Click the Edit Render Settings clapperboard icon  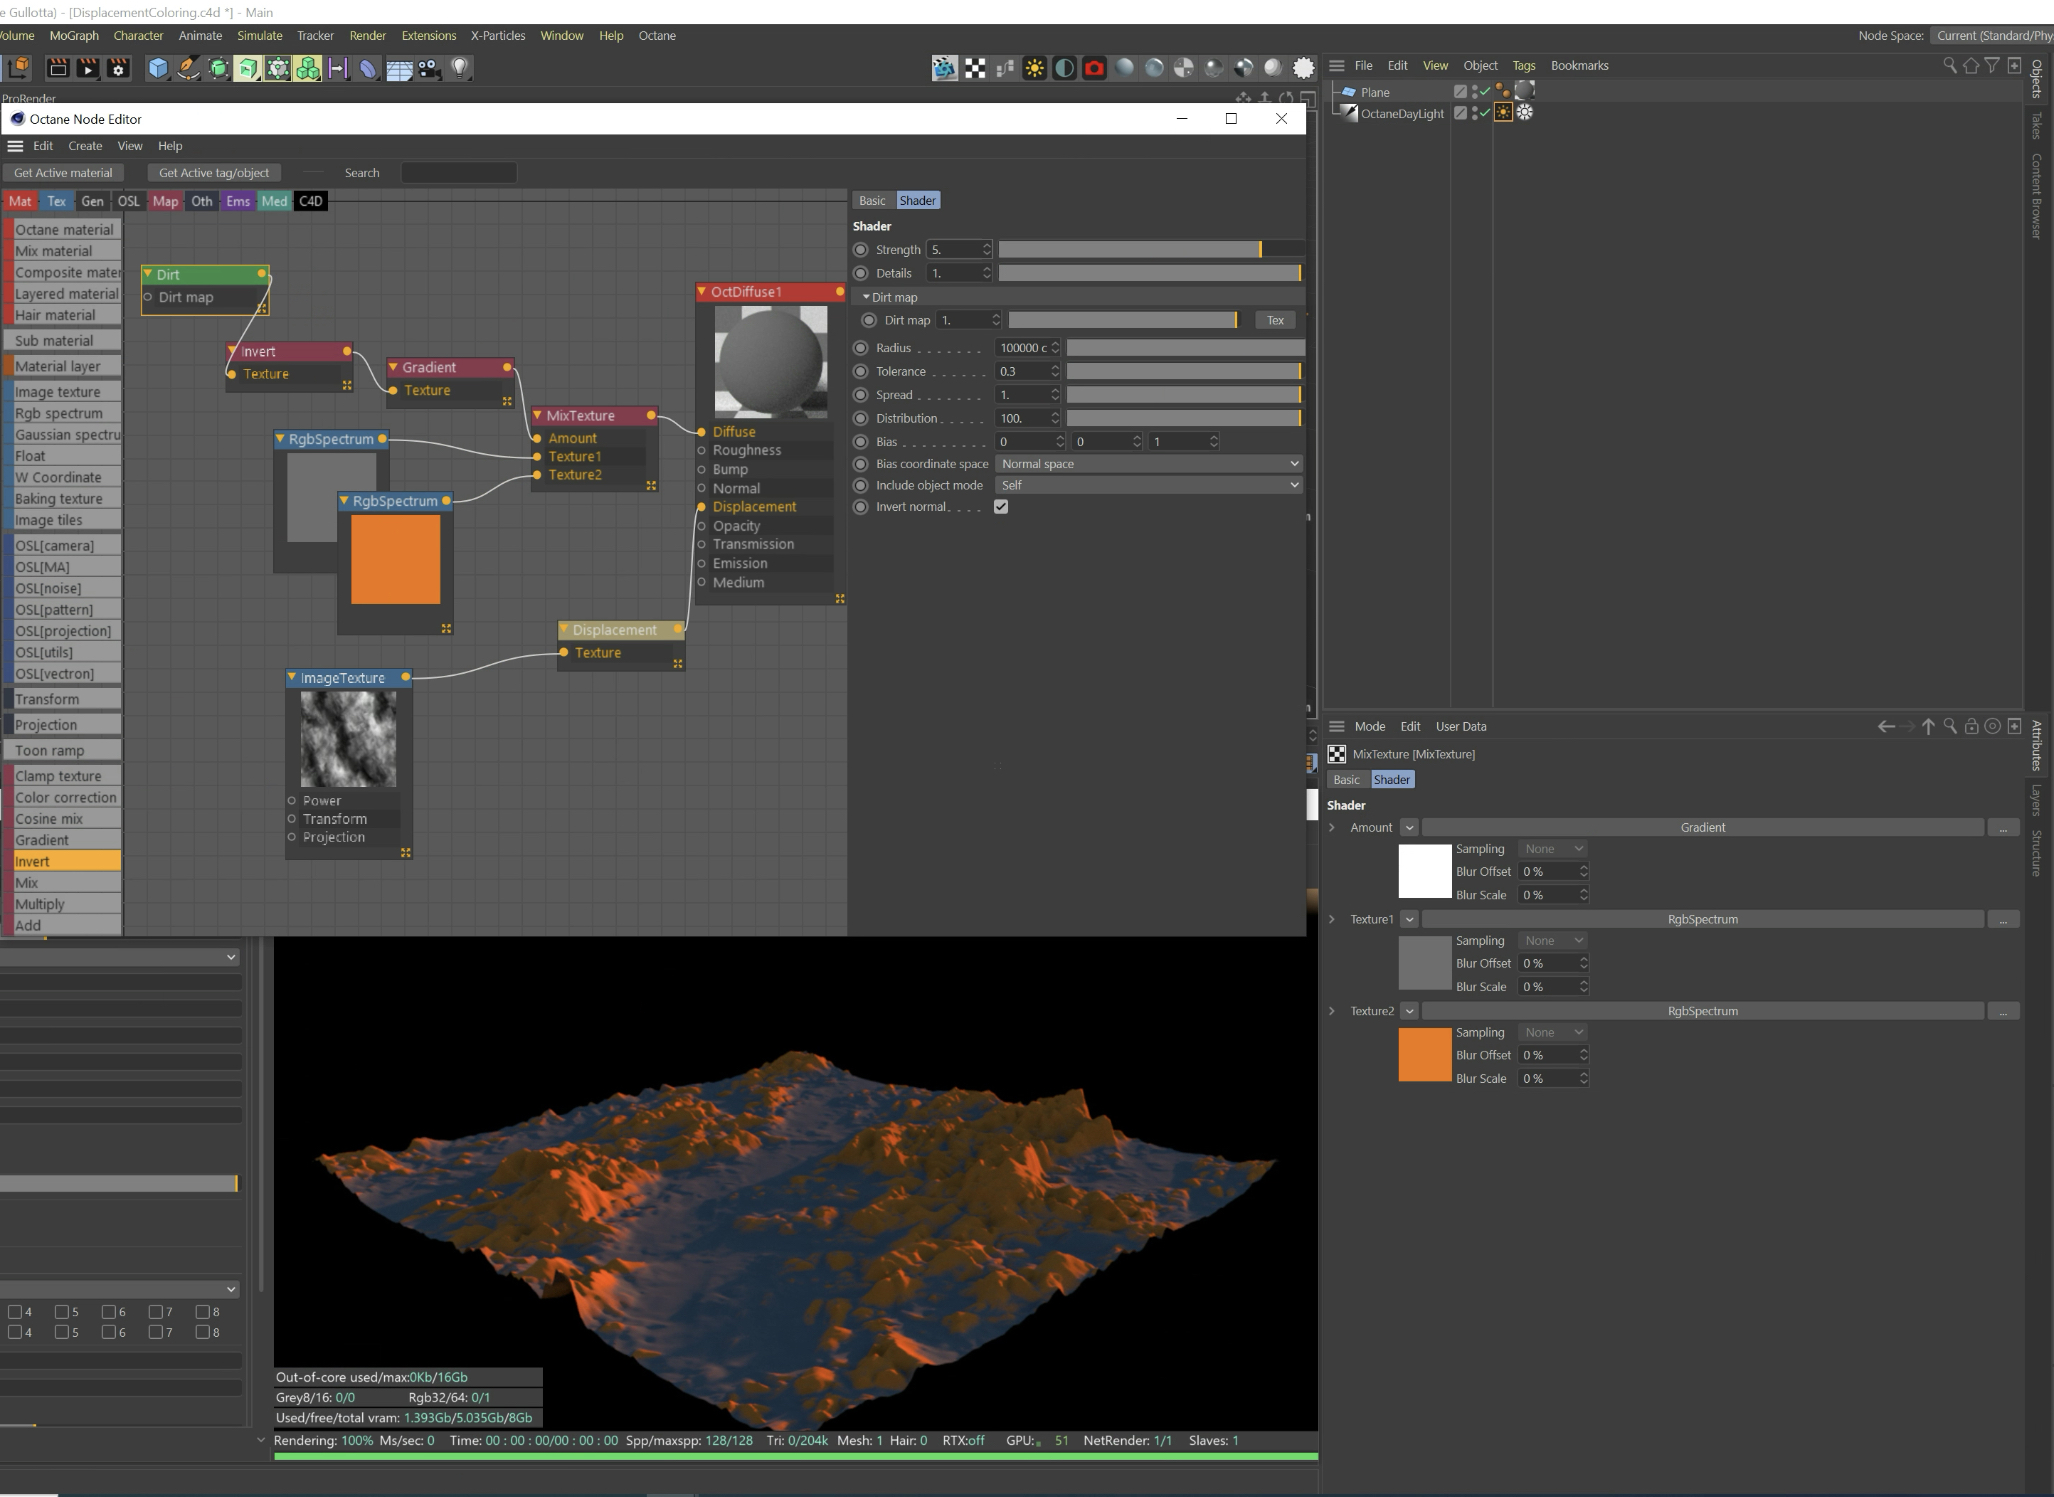pos(118,68)
